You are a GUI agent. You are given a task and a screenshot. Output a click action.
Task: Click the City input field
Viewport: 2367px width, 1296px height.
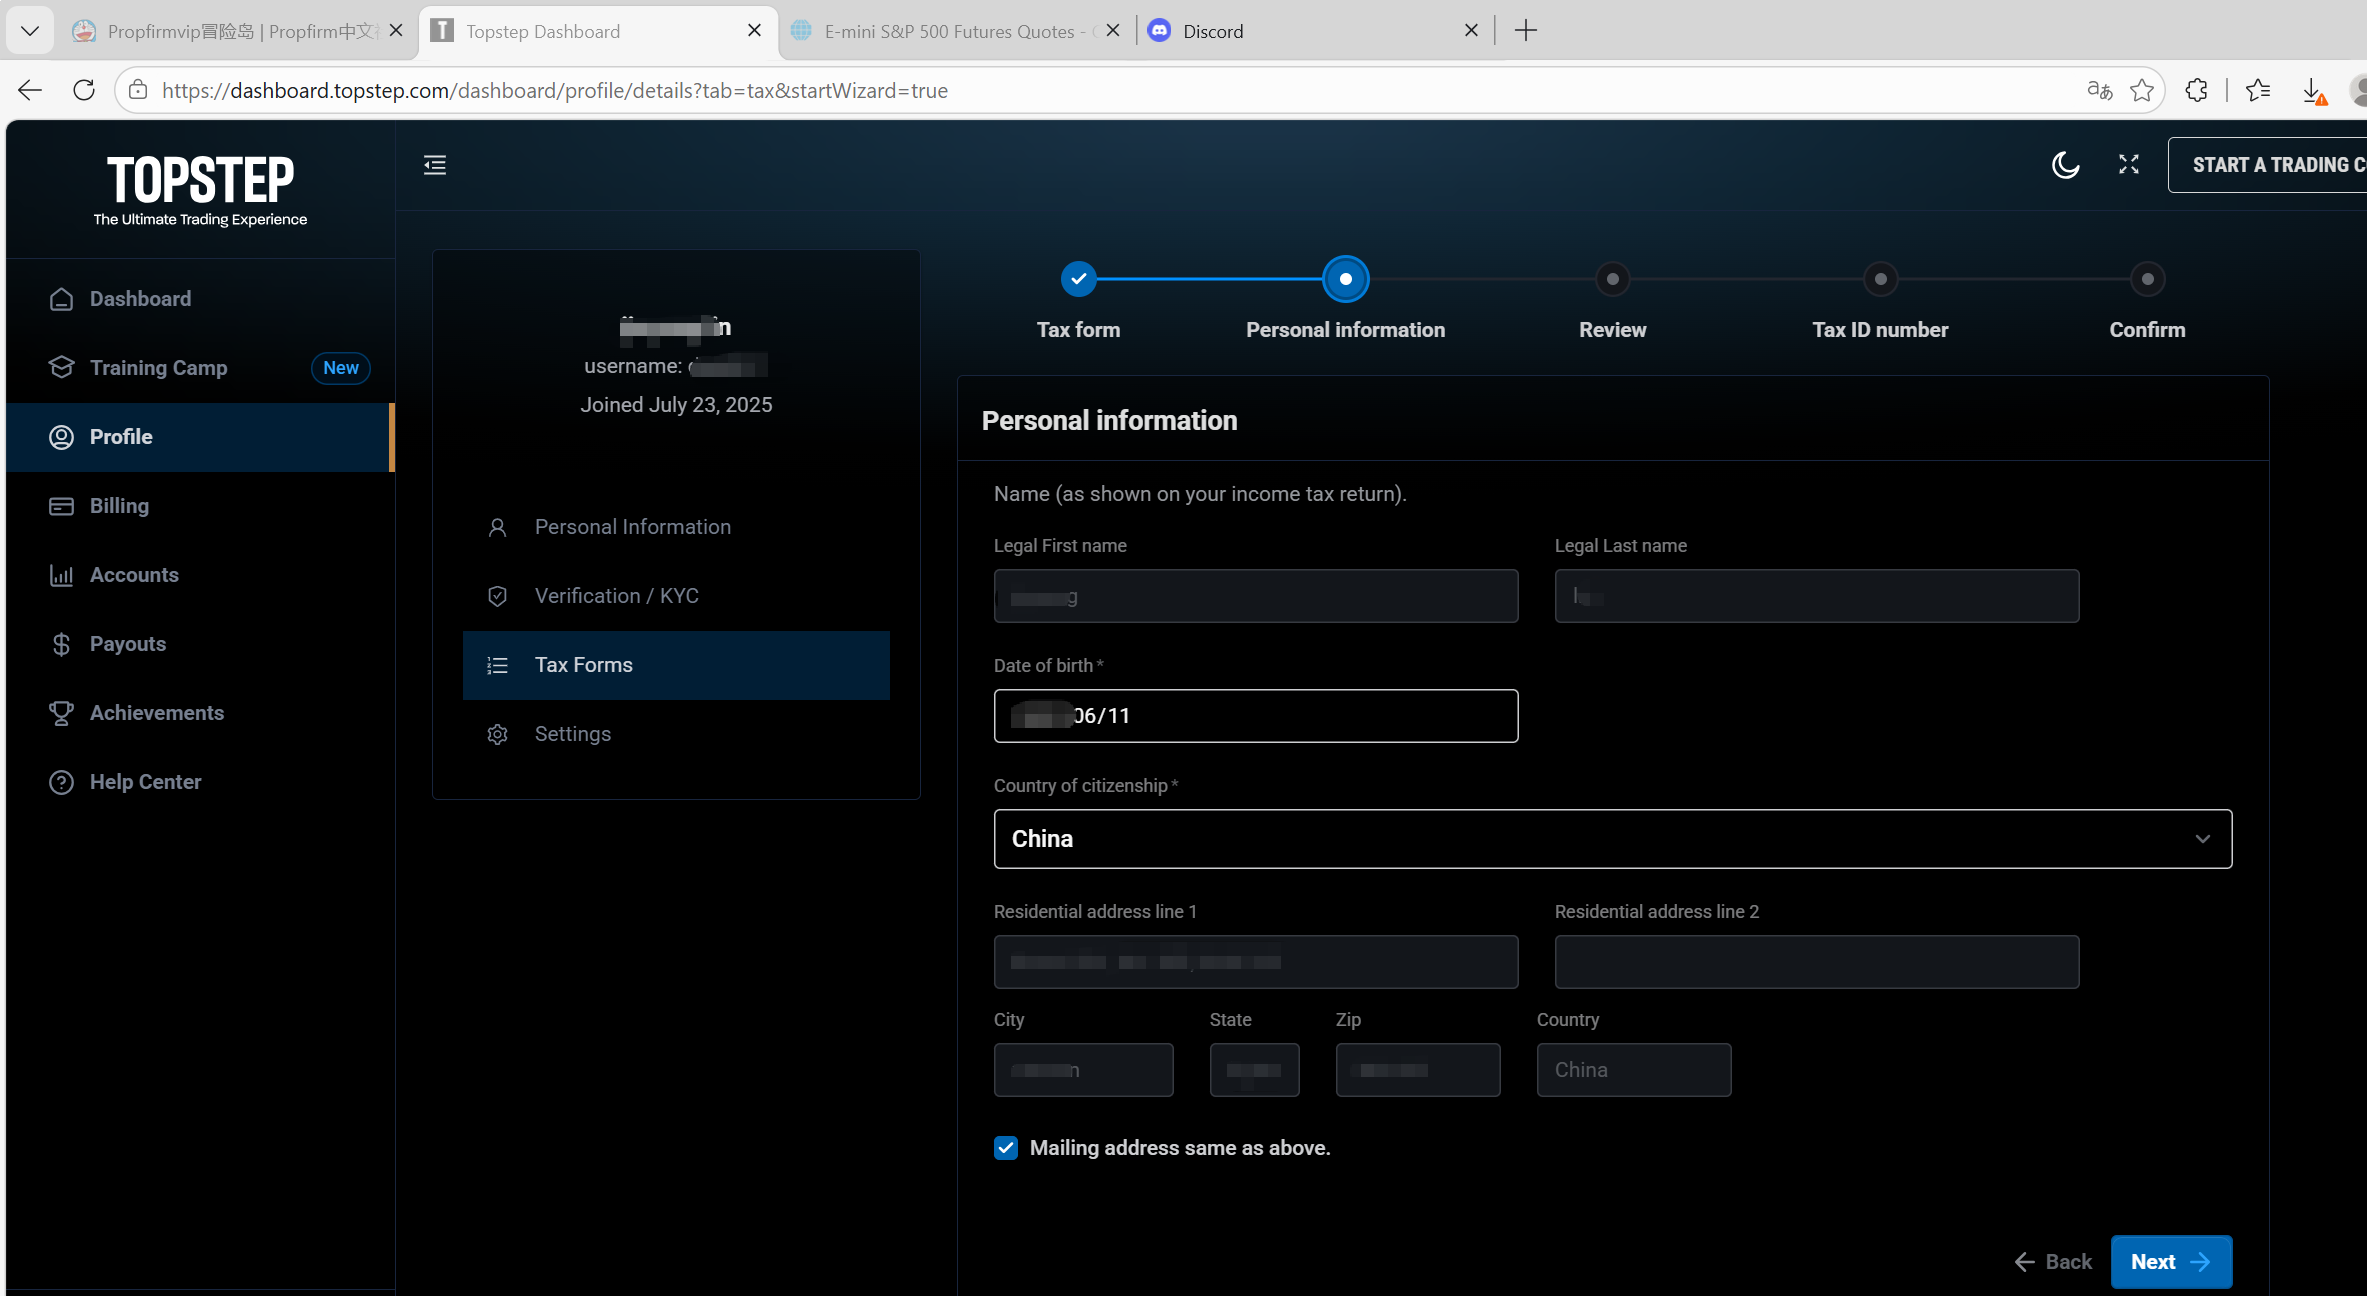pos(1083,1070)
